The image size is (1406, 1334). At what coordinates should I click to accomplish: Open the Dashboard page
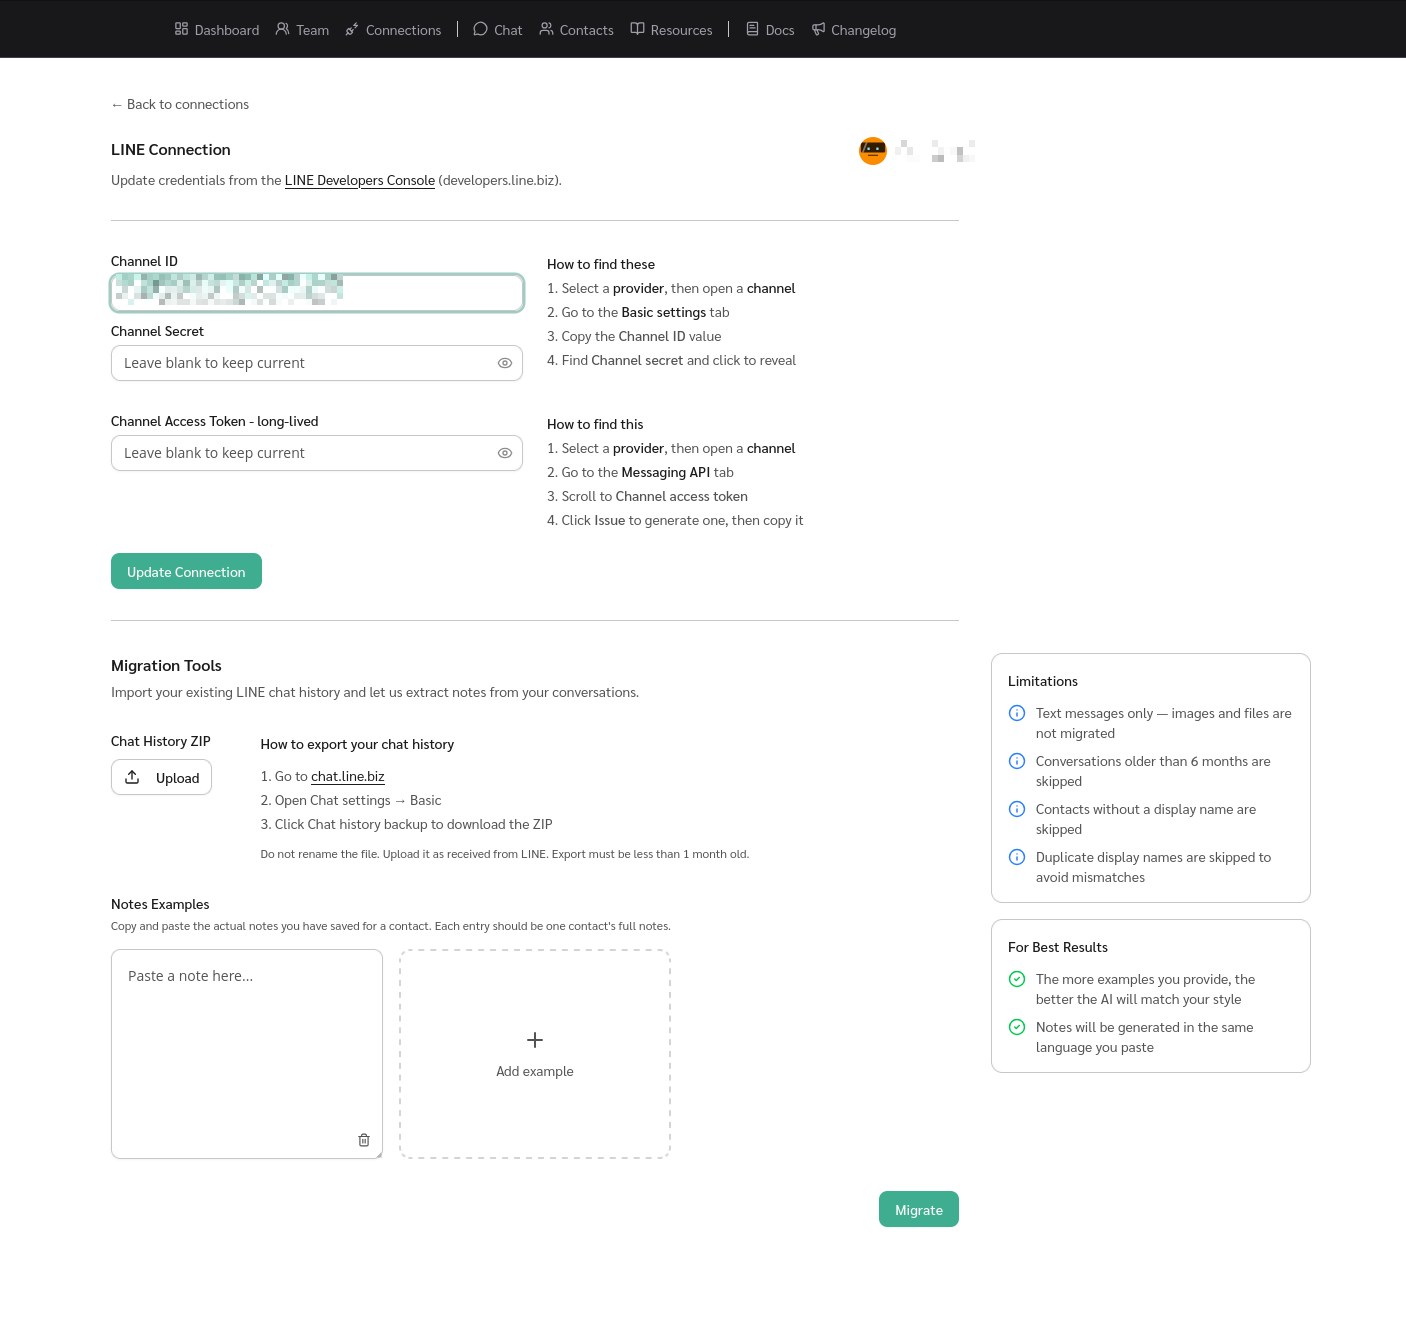[217, 30]
